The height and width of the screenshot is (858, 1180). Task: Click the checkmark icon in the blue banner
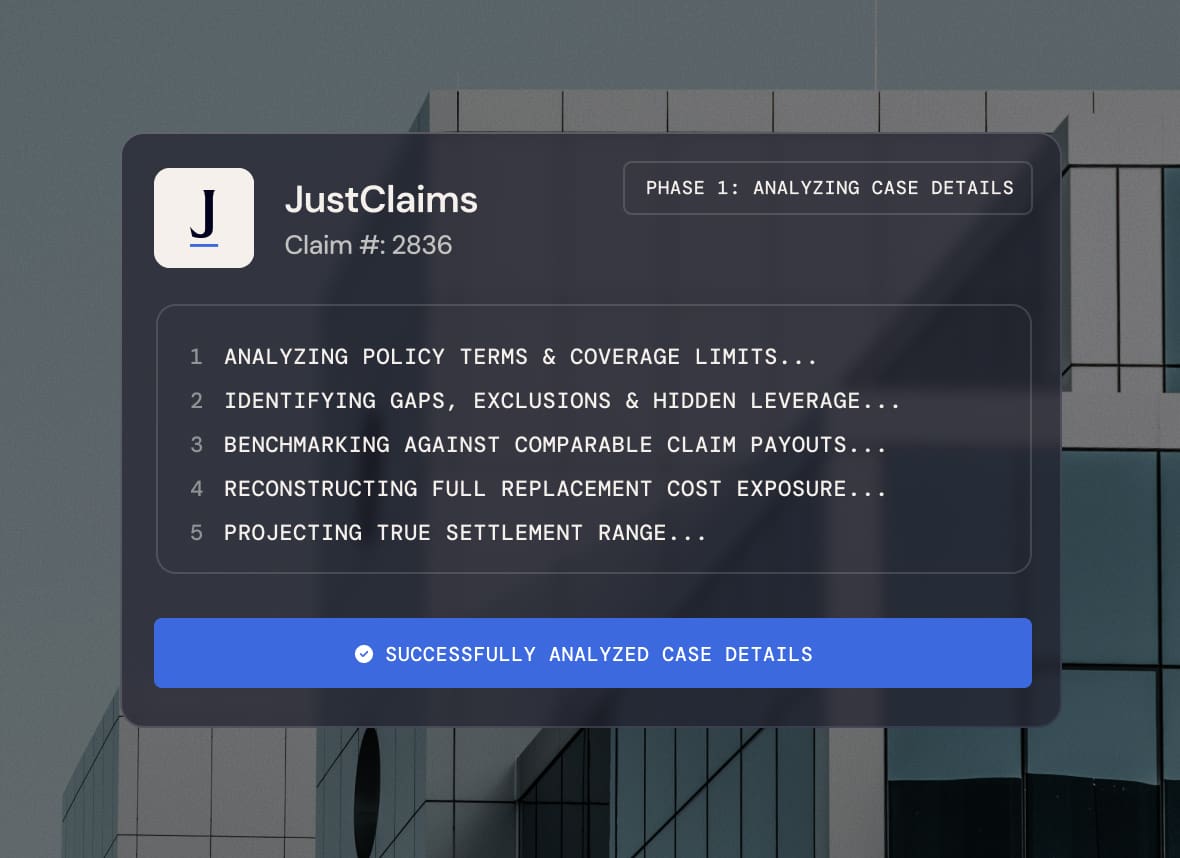[364, 654]
